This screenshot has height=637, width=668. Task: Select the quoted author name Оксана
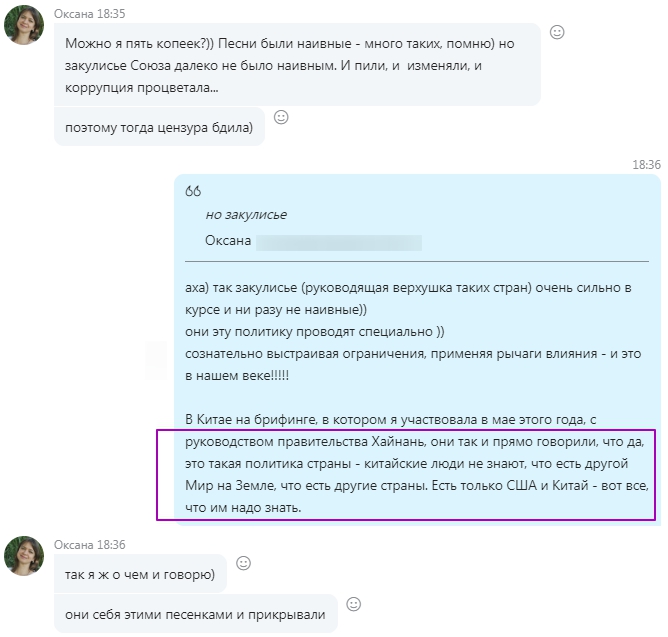[x=228, y=240]
